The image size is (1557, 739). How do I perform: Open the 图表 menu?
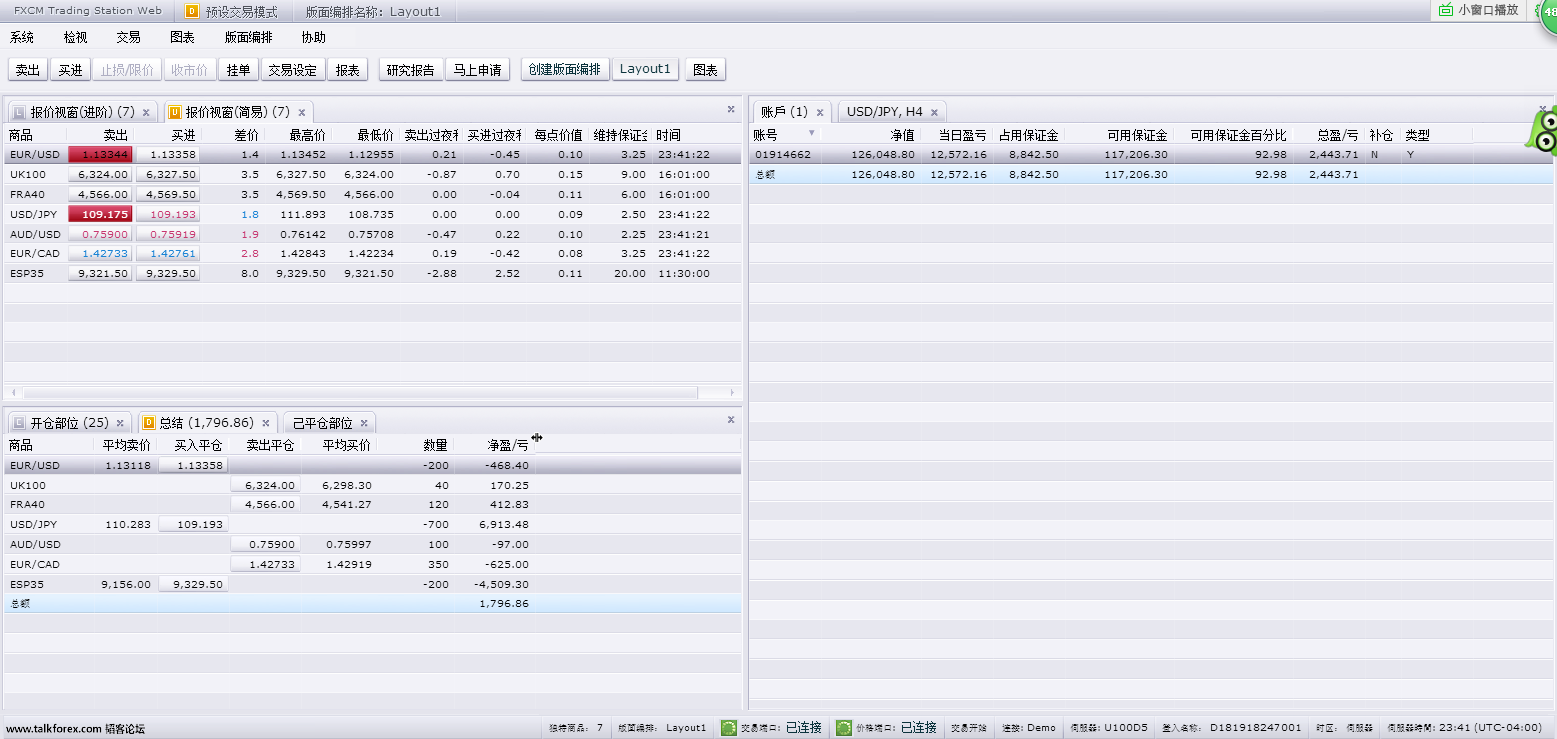[x=182, y=37]
